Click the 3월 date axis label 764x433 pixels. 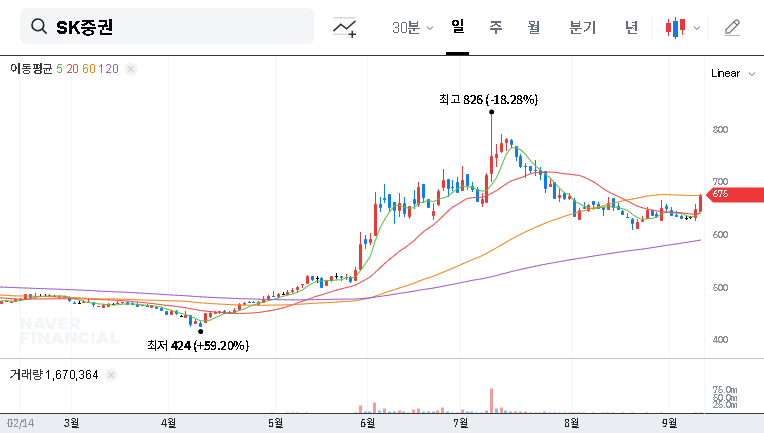[x=72, y=423]
